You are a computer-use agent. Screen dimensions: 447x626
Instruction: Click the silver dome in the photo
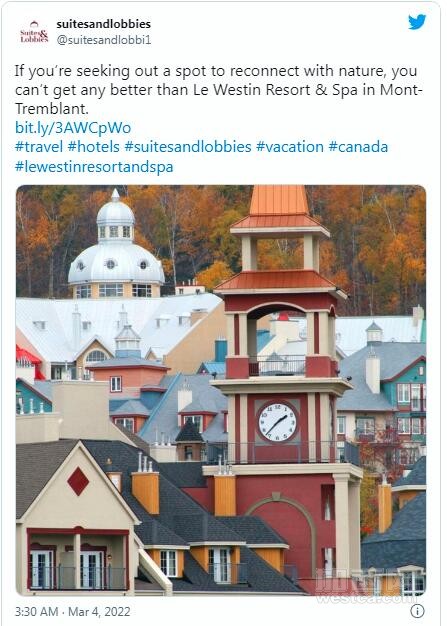click(x=116, y=248)
